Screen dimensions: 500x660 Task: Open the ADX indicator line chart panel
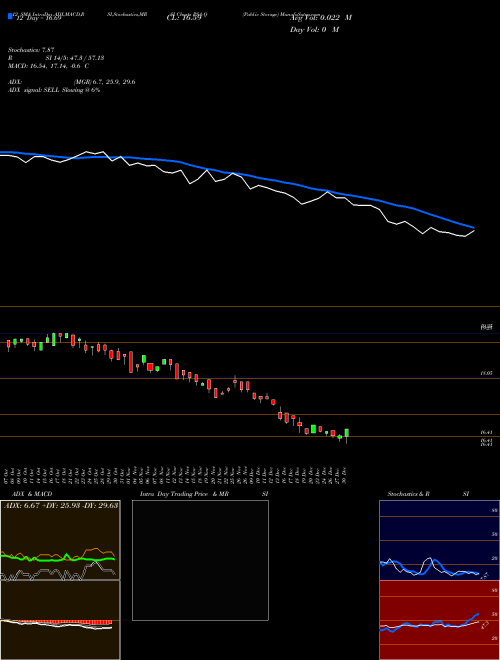[60, 540]
